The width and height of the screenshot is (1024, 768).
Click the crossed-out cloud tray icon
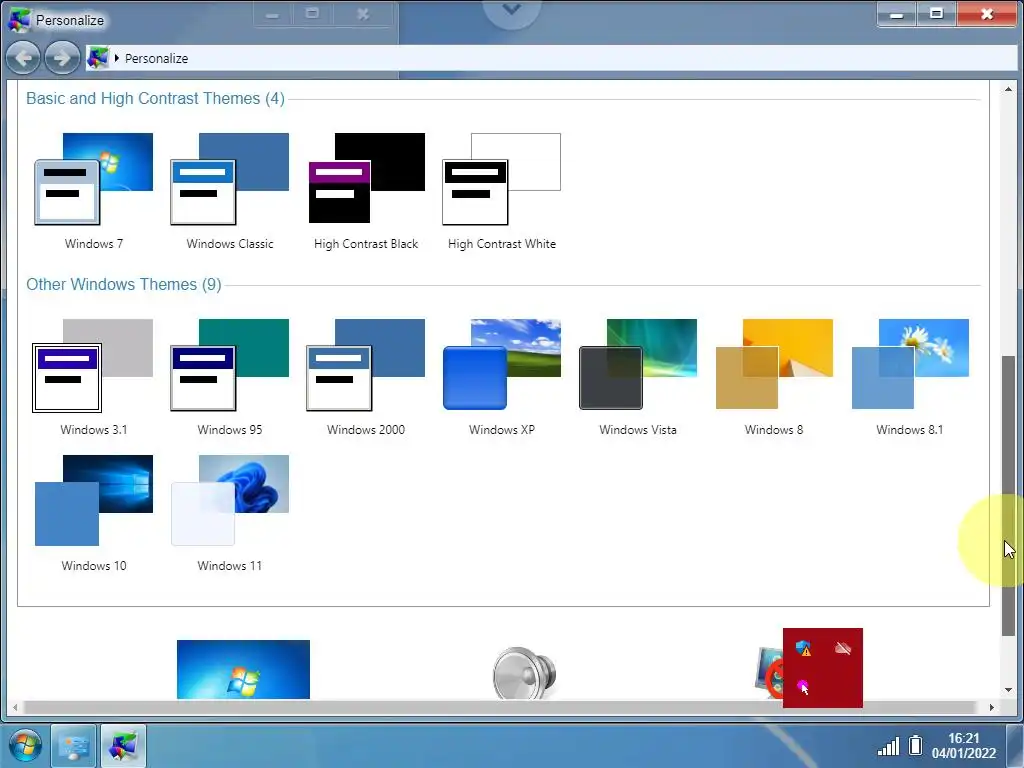[842, 648]
